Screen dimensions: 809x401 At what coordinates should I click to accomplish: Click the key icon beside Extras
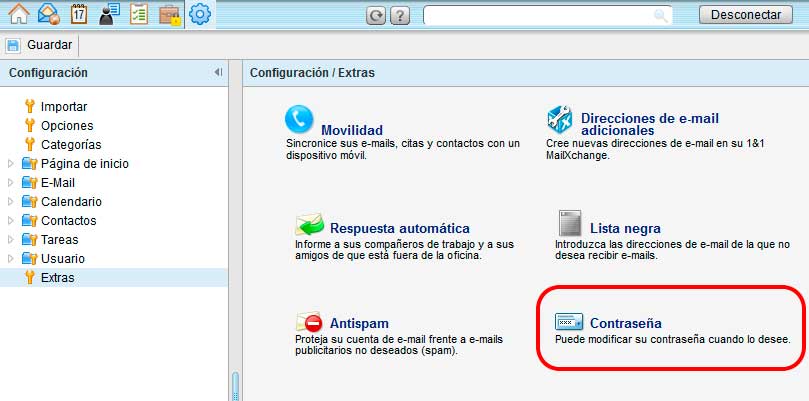(x=30, y=278)
